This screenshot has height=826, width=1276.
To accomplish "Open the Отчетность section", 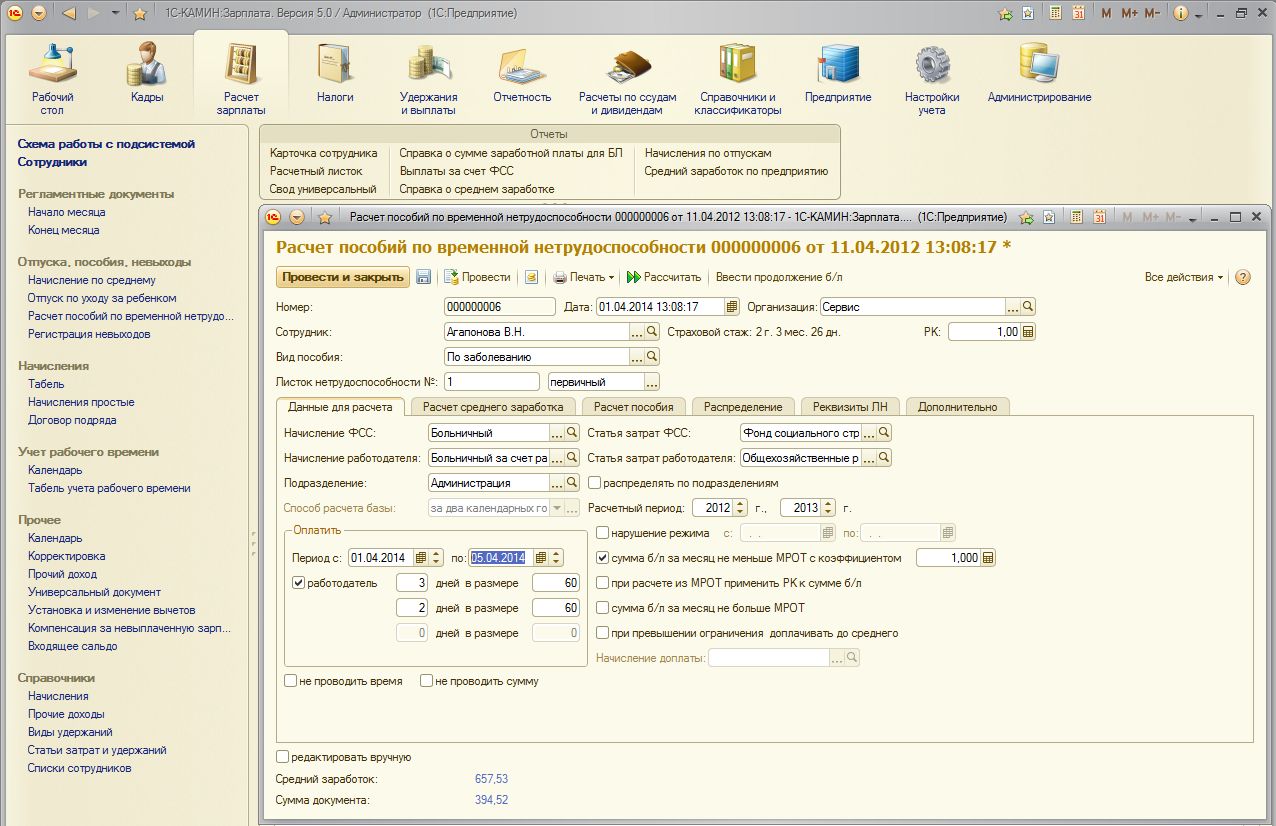I will pyautogui.click(x=522, y=74).
